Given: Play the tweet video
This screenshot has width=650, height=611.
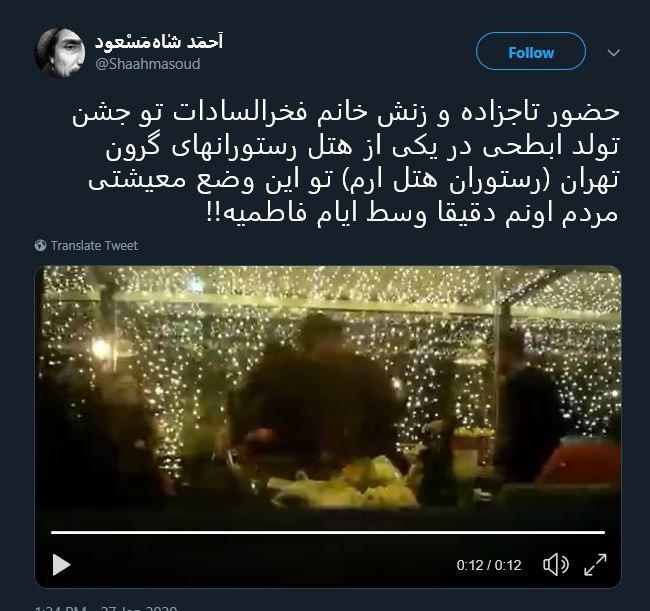Looking at the screenshot, I should tap(61, 565).
